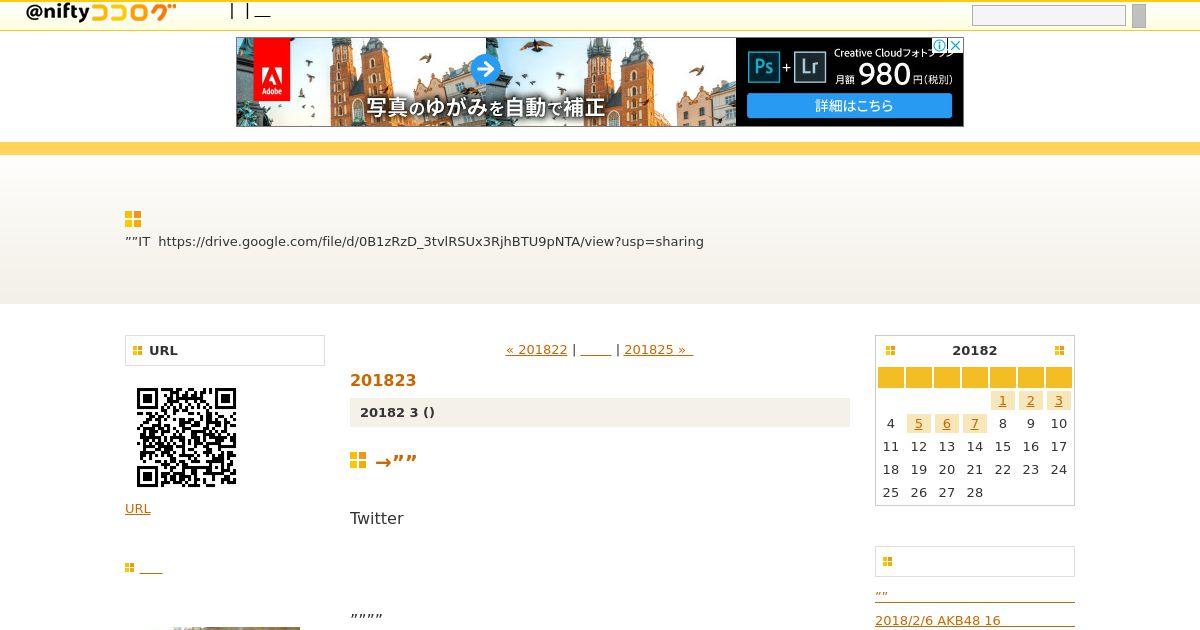Click the Lr Lightroom icon in the ad

(810, 67)
